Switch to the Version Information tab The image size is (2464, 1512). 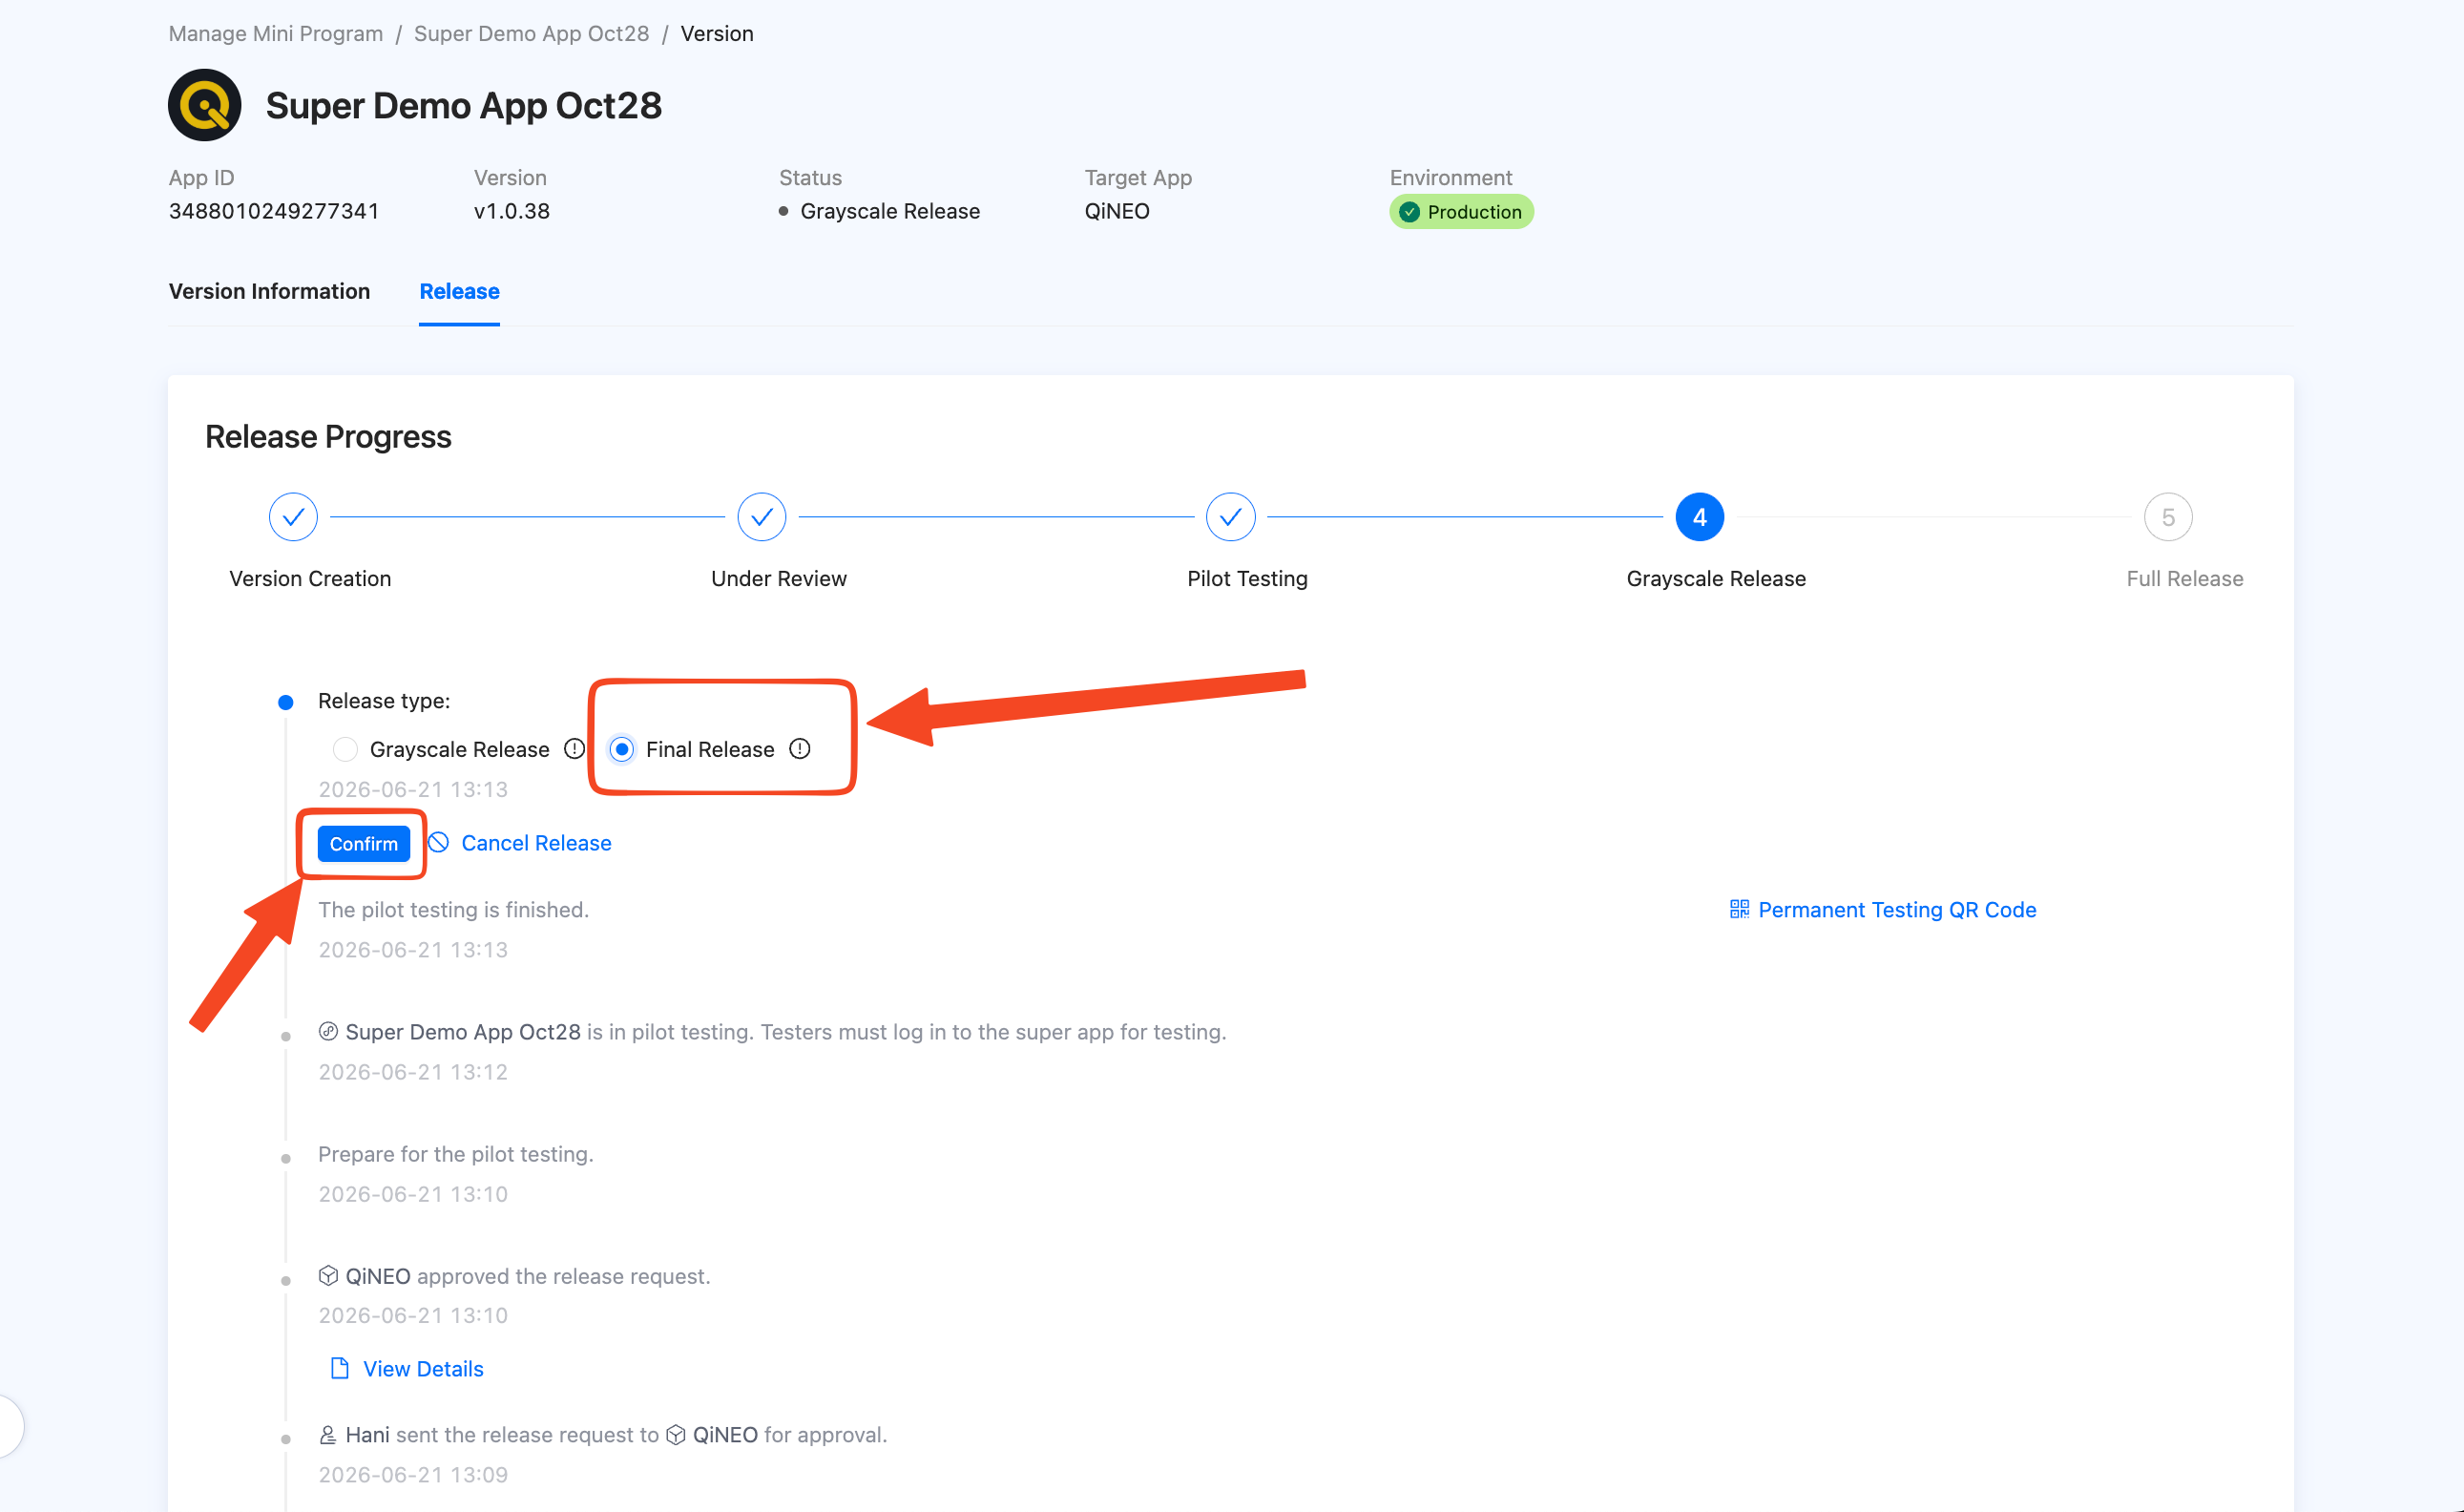click(269, 291)
